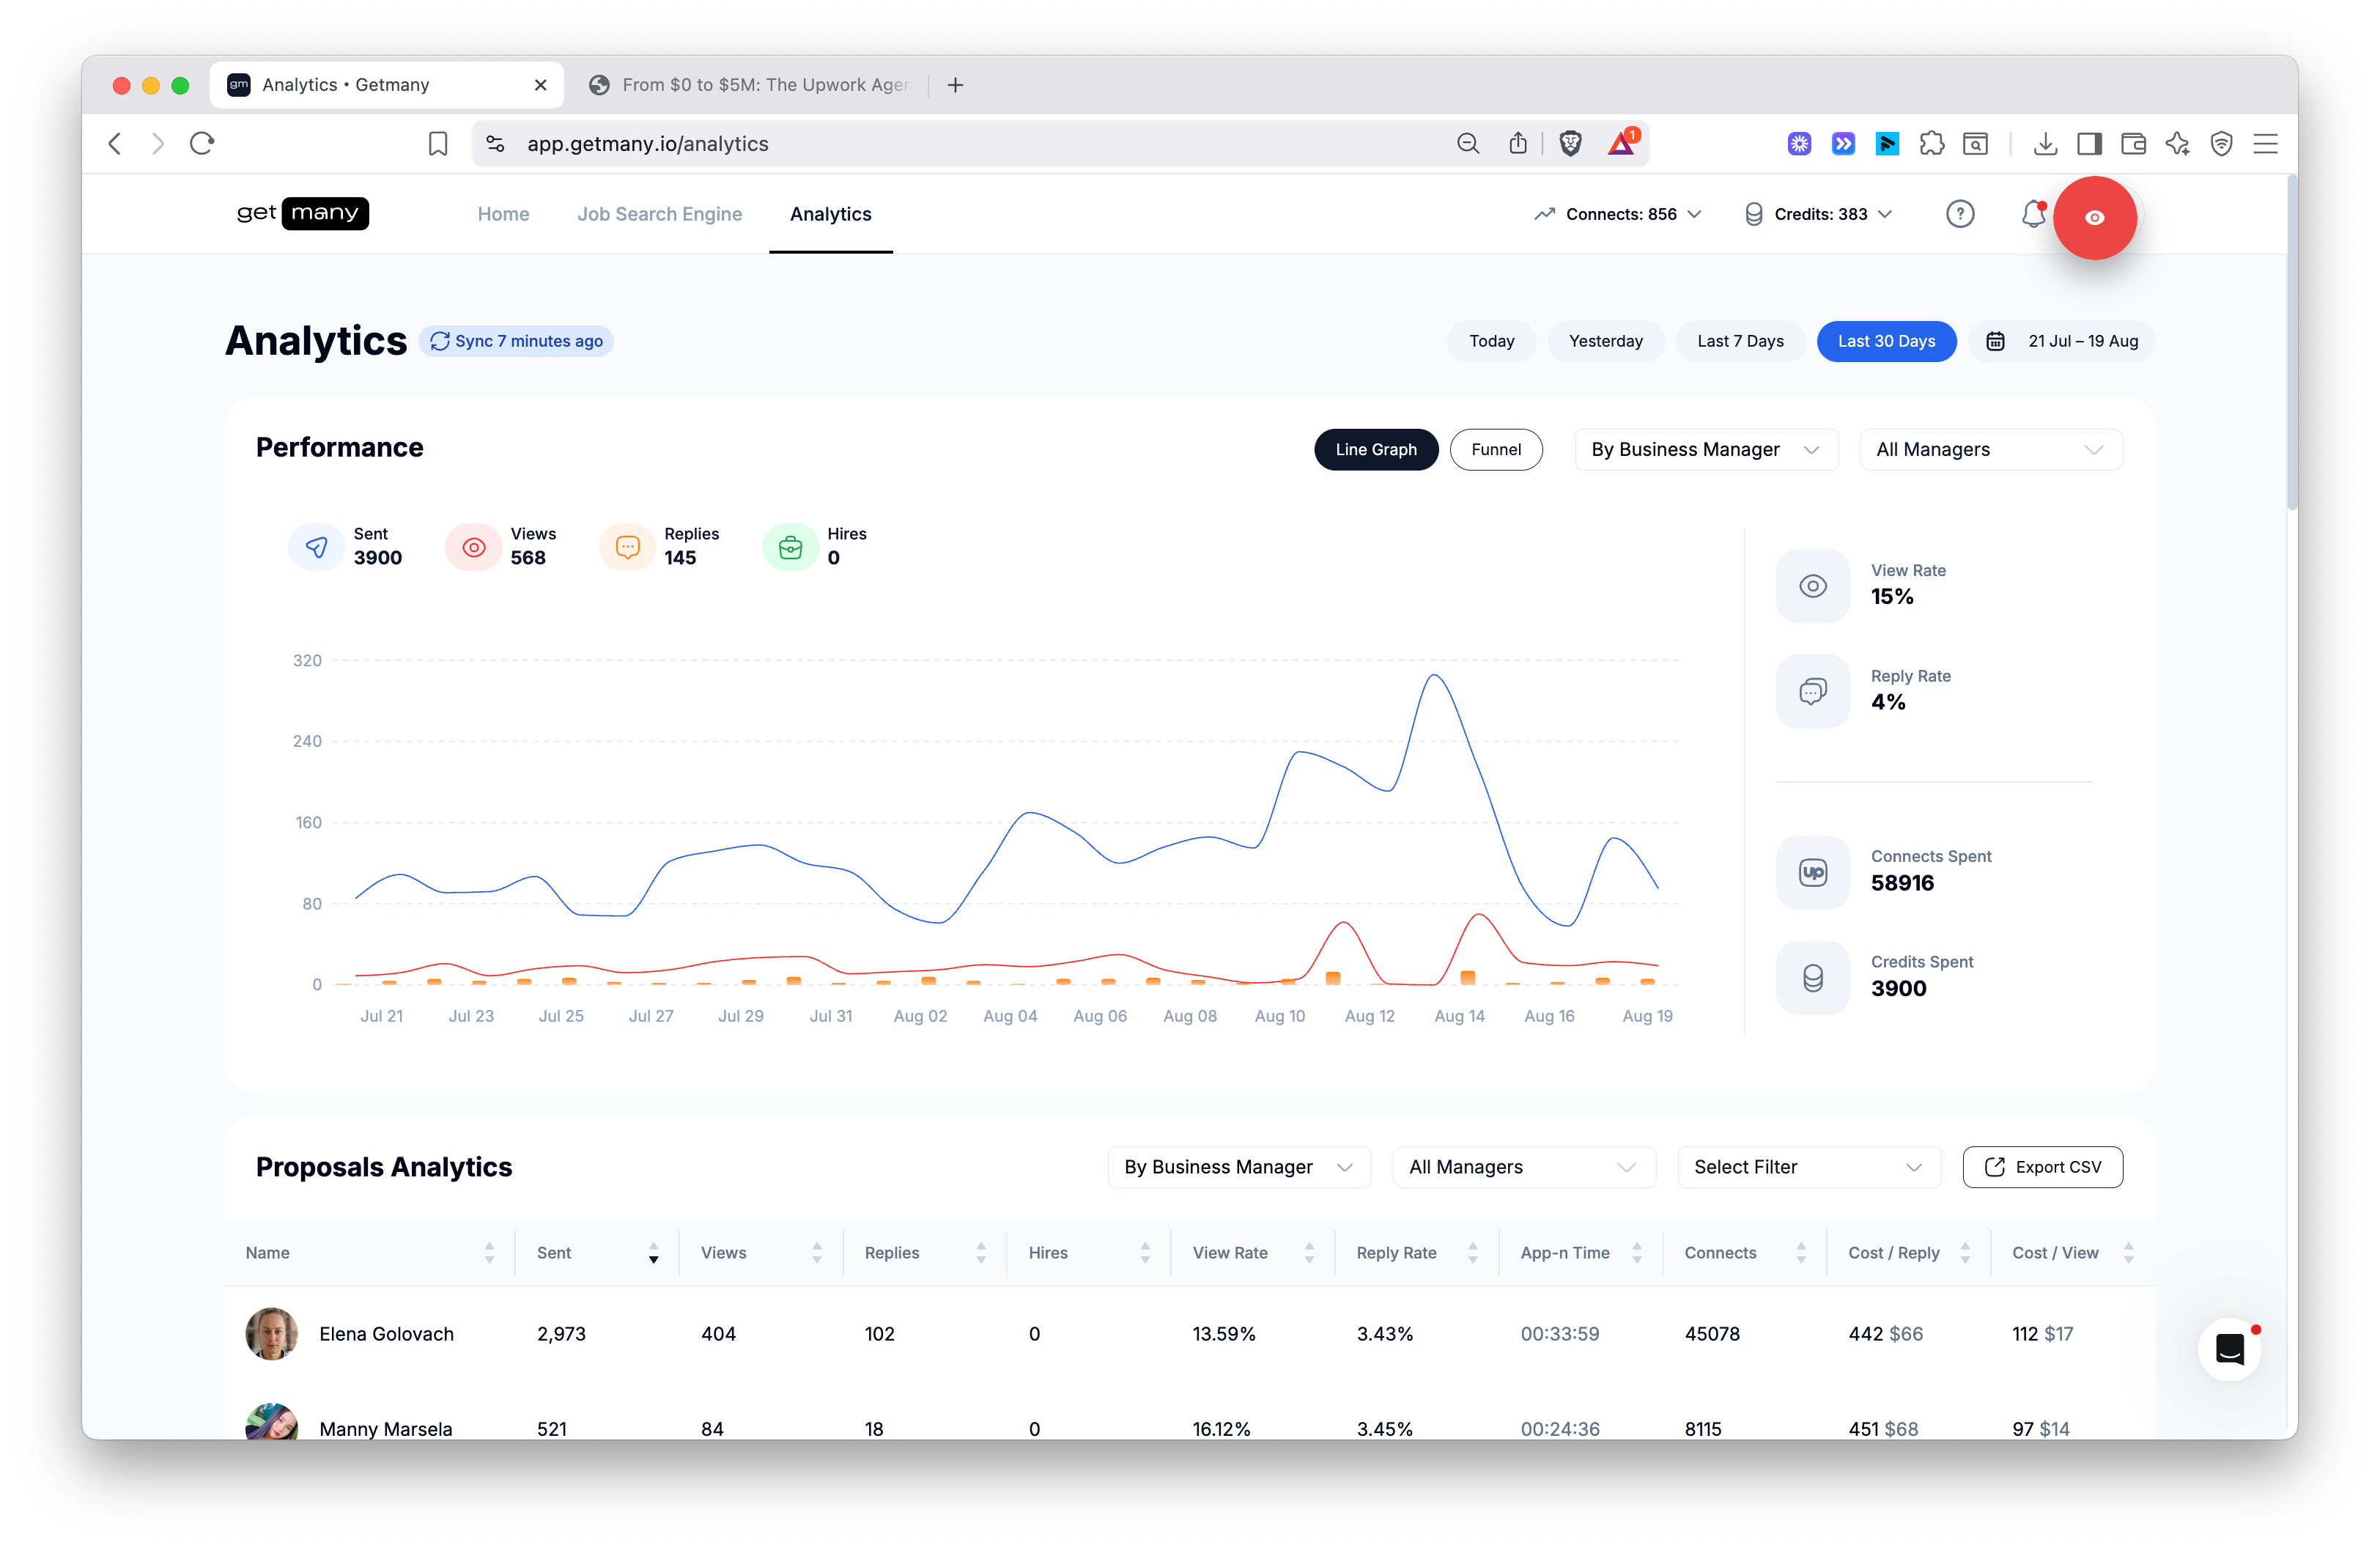Open the Intercom chat bubble widget
The image size is (2380, 1548).
tap(2230, 1349)
